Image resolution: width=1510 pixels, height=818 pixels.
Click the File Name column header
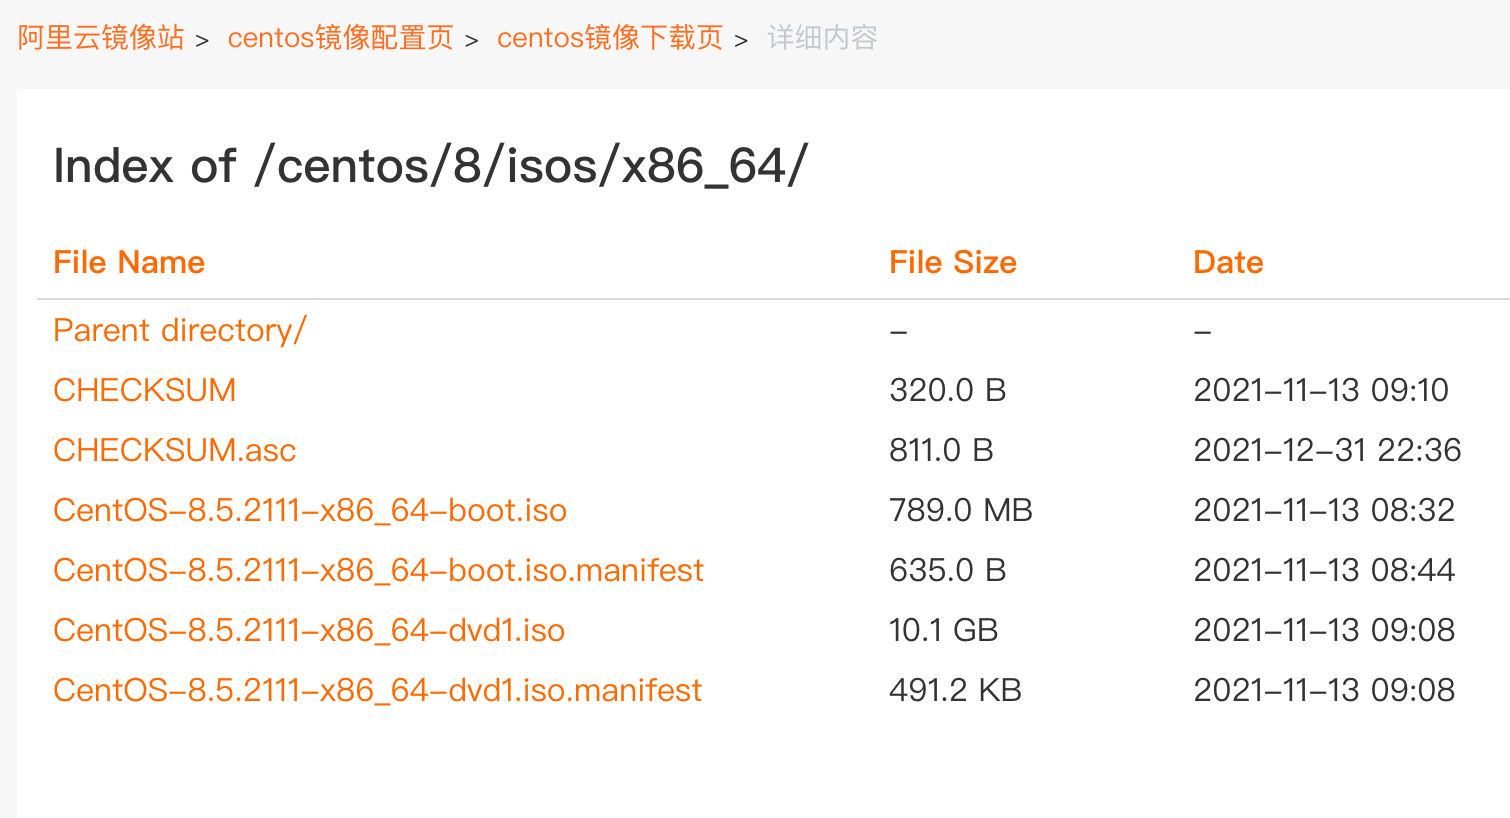pos(128,262)
